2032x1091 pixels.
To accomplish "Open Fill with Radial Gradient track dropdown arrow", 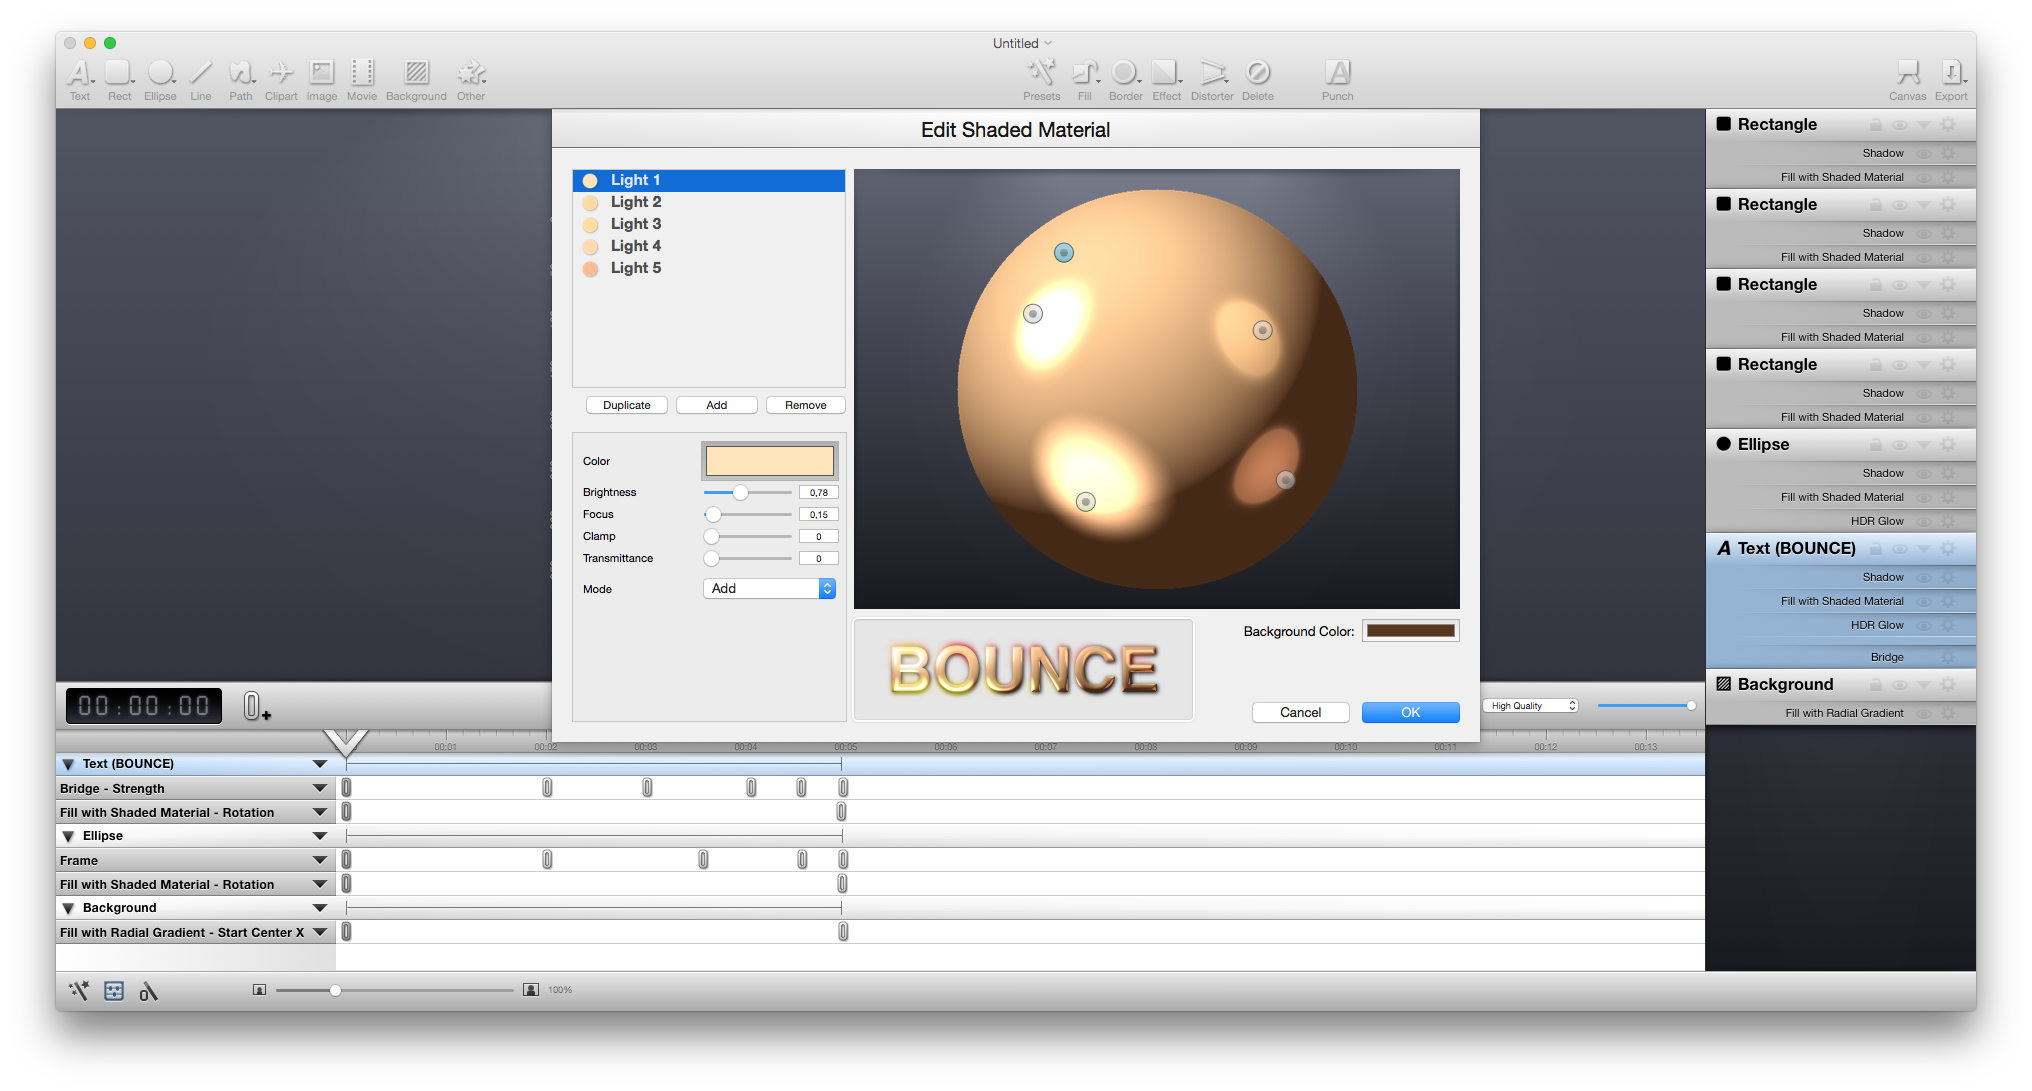I will [x=320, y=932].
